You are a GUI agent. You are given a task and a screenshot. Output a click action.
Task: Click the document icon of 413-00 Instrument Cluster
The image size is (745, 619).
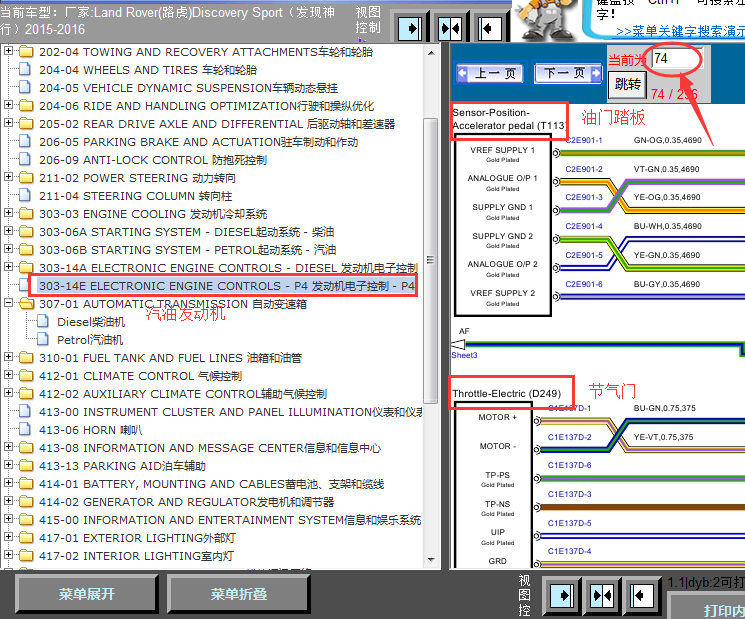coord(25,411)
